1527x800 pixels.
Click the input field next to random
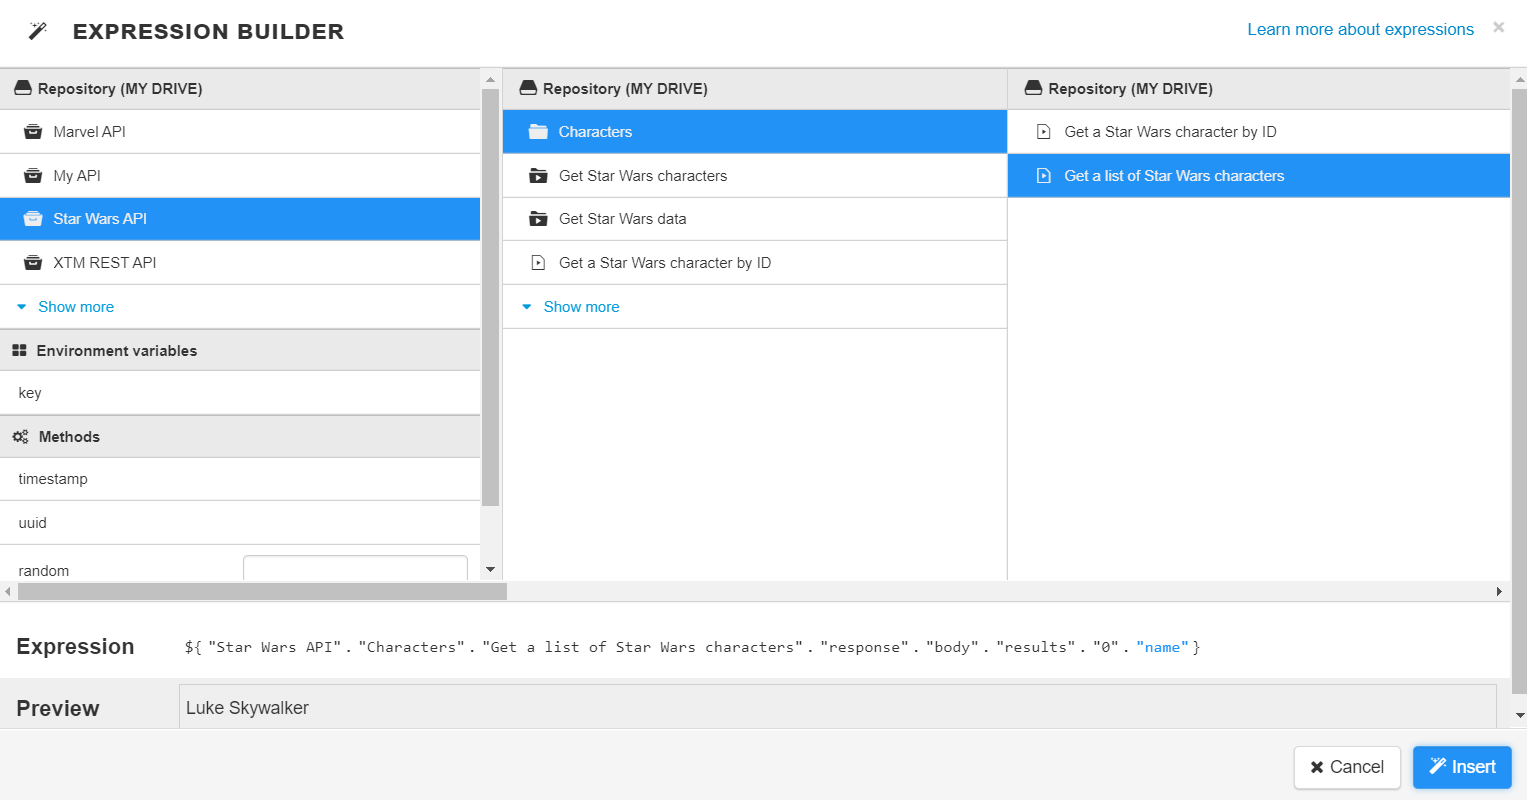click(355, 568)
